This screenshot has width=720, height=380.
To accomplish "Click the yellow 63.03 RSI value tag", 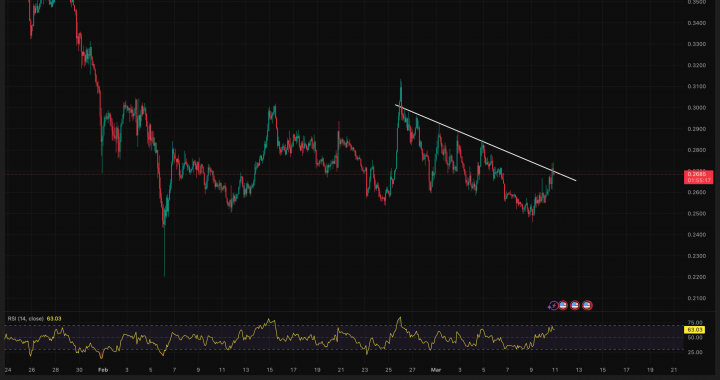I will point(694,330).
